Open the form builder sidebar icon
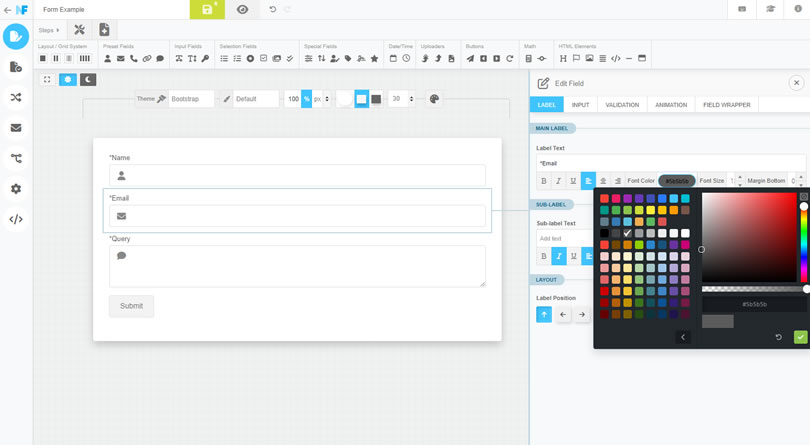This screenshot has height=445, width=810. [16, 37]
